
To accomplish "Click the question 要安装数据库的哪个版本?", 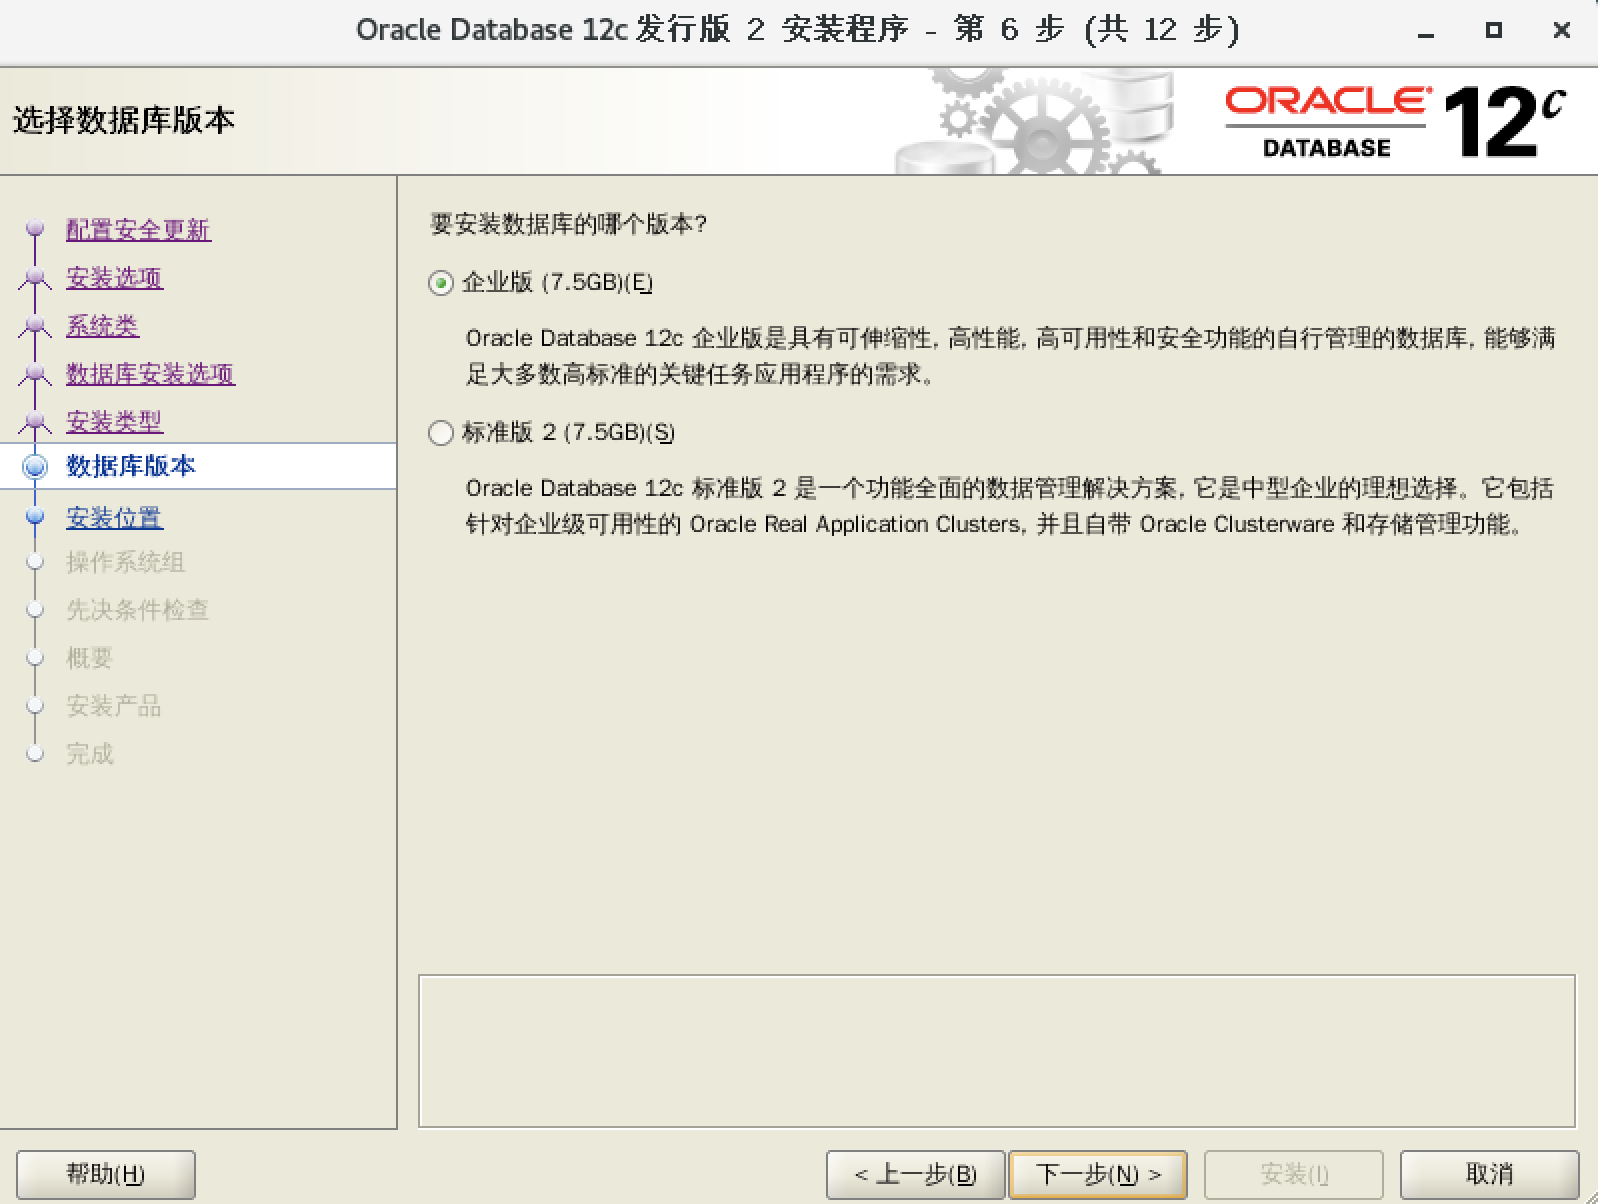I will coord(568,224).
